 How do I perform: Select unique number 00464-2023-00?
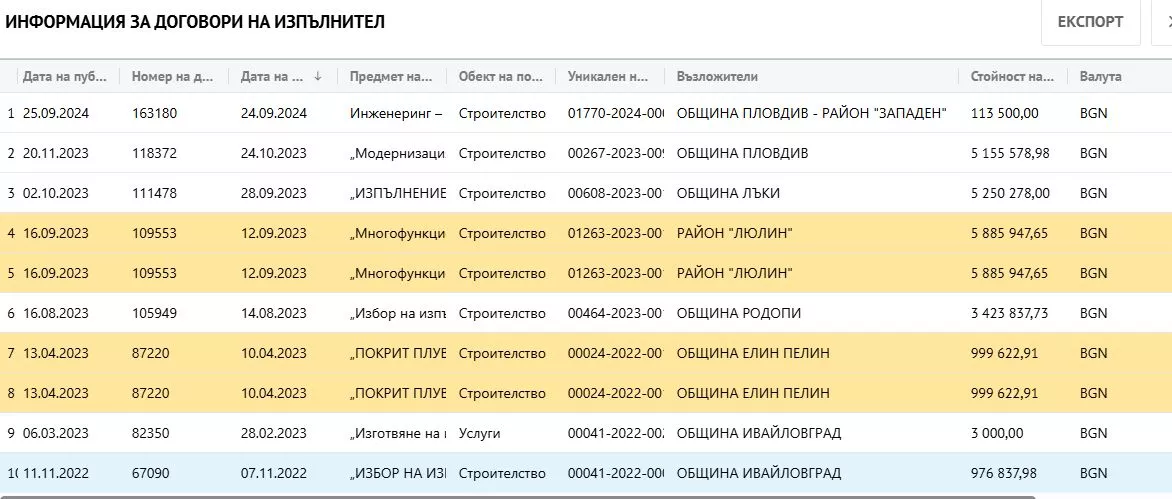click(616, 313)
